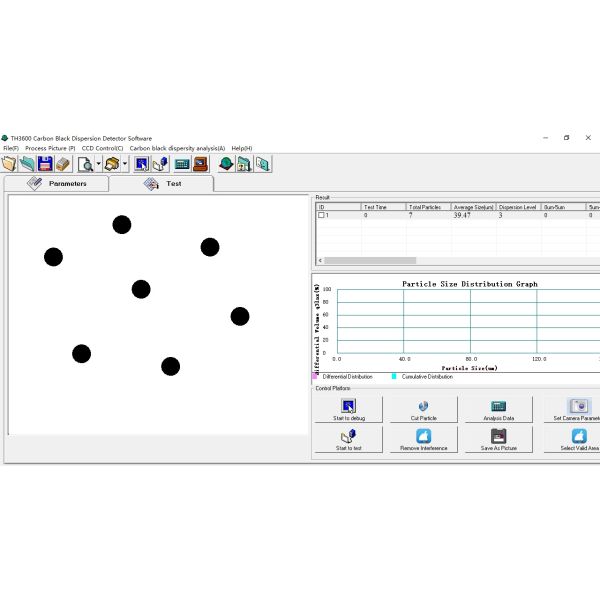Open the Process Picture menu
The image size is (600, 600).
click(x=50, y=148)
